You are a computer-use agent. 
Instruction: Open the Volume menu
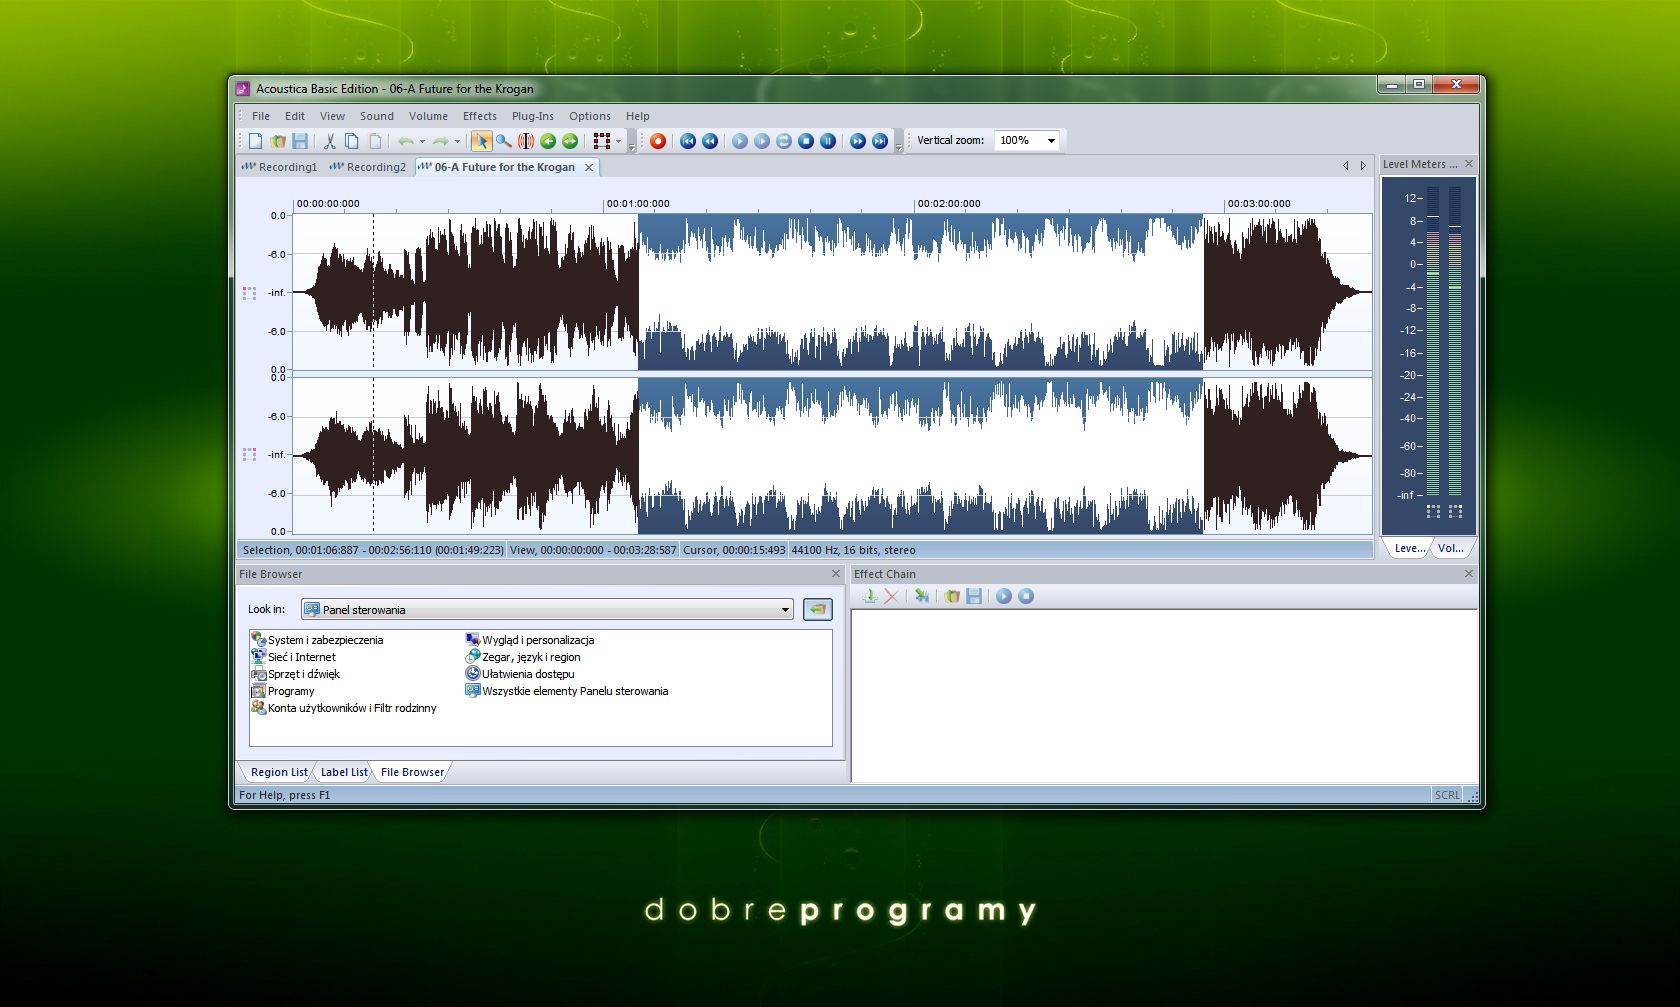click(428, 116)
